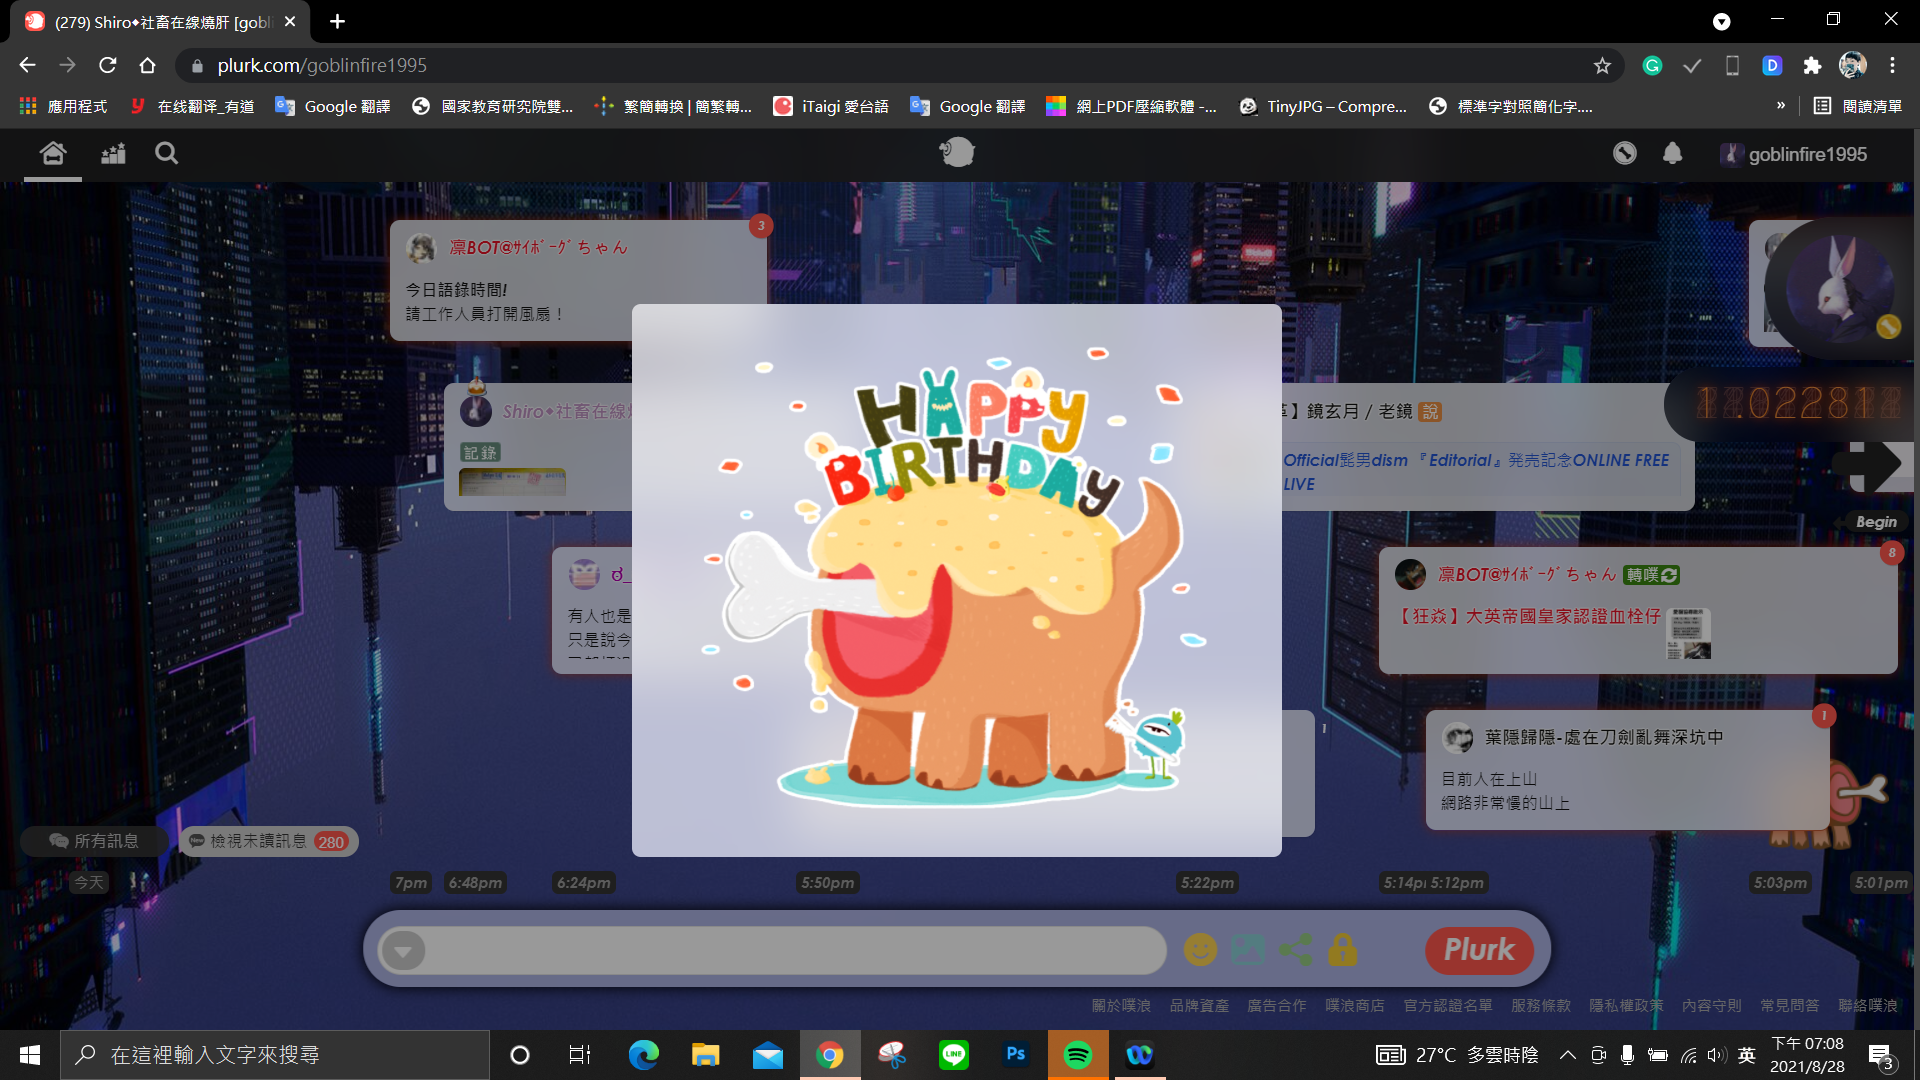Screen dimensions: 1920x1080
Task: Insert an emoticon with the smiley icon
Action: tap(1200, 949)
